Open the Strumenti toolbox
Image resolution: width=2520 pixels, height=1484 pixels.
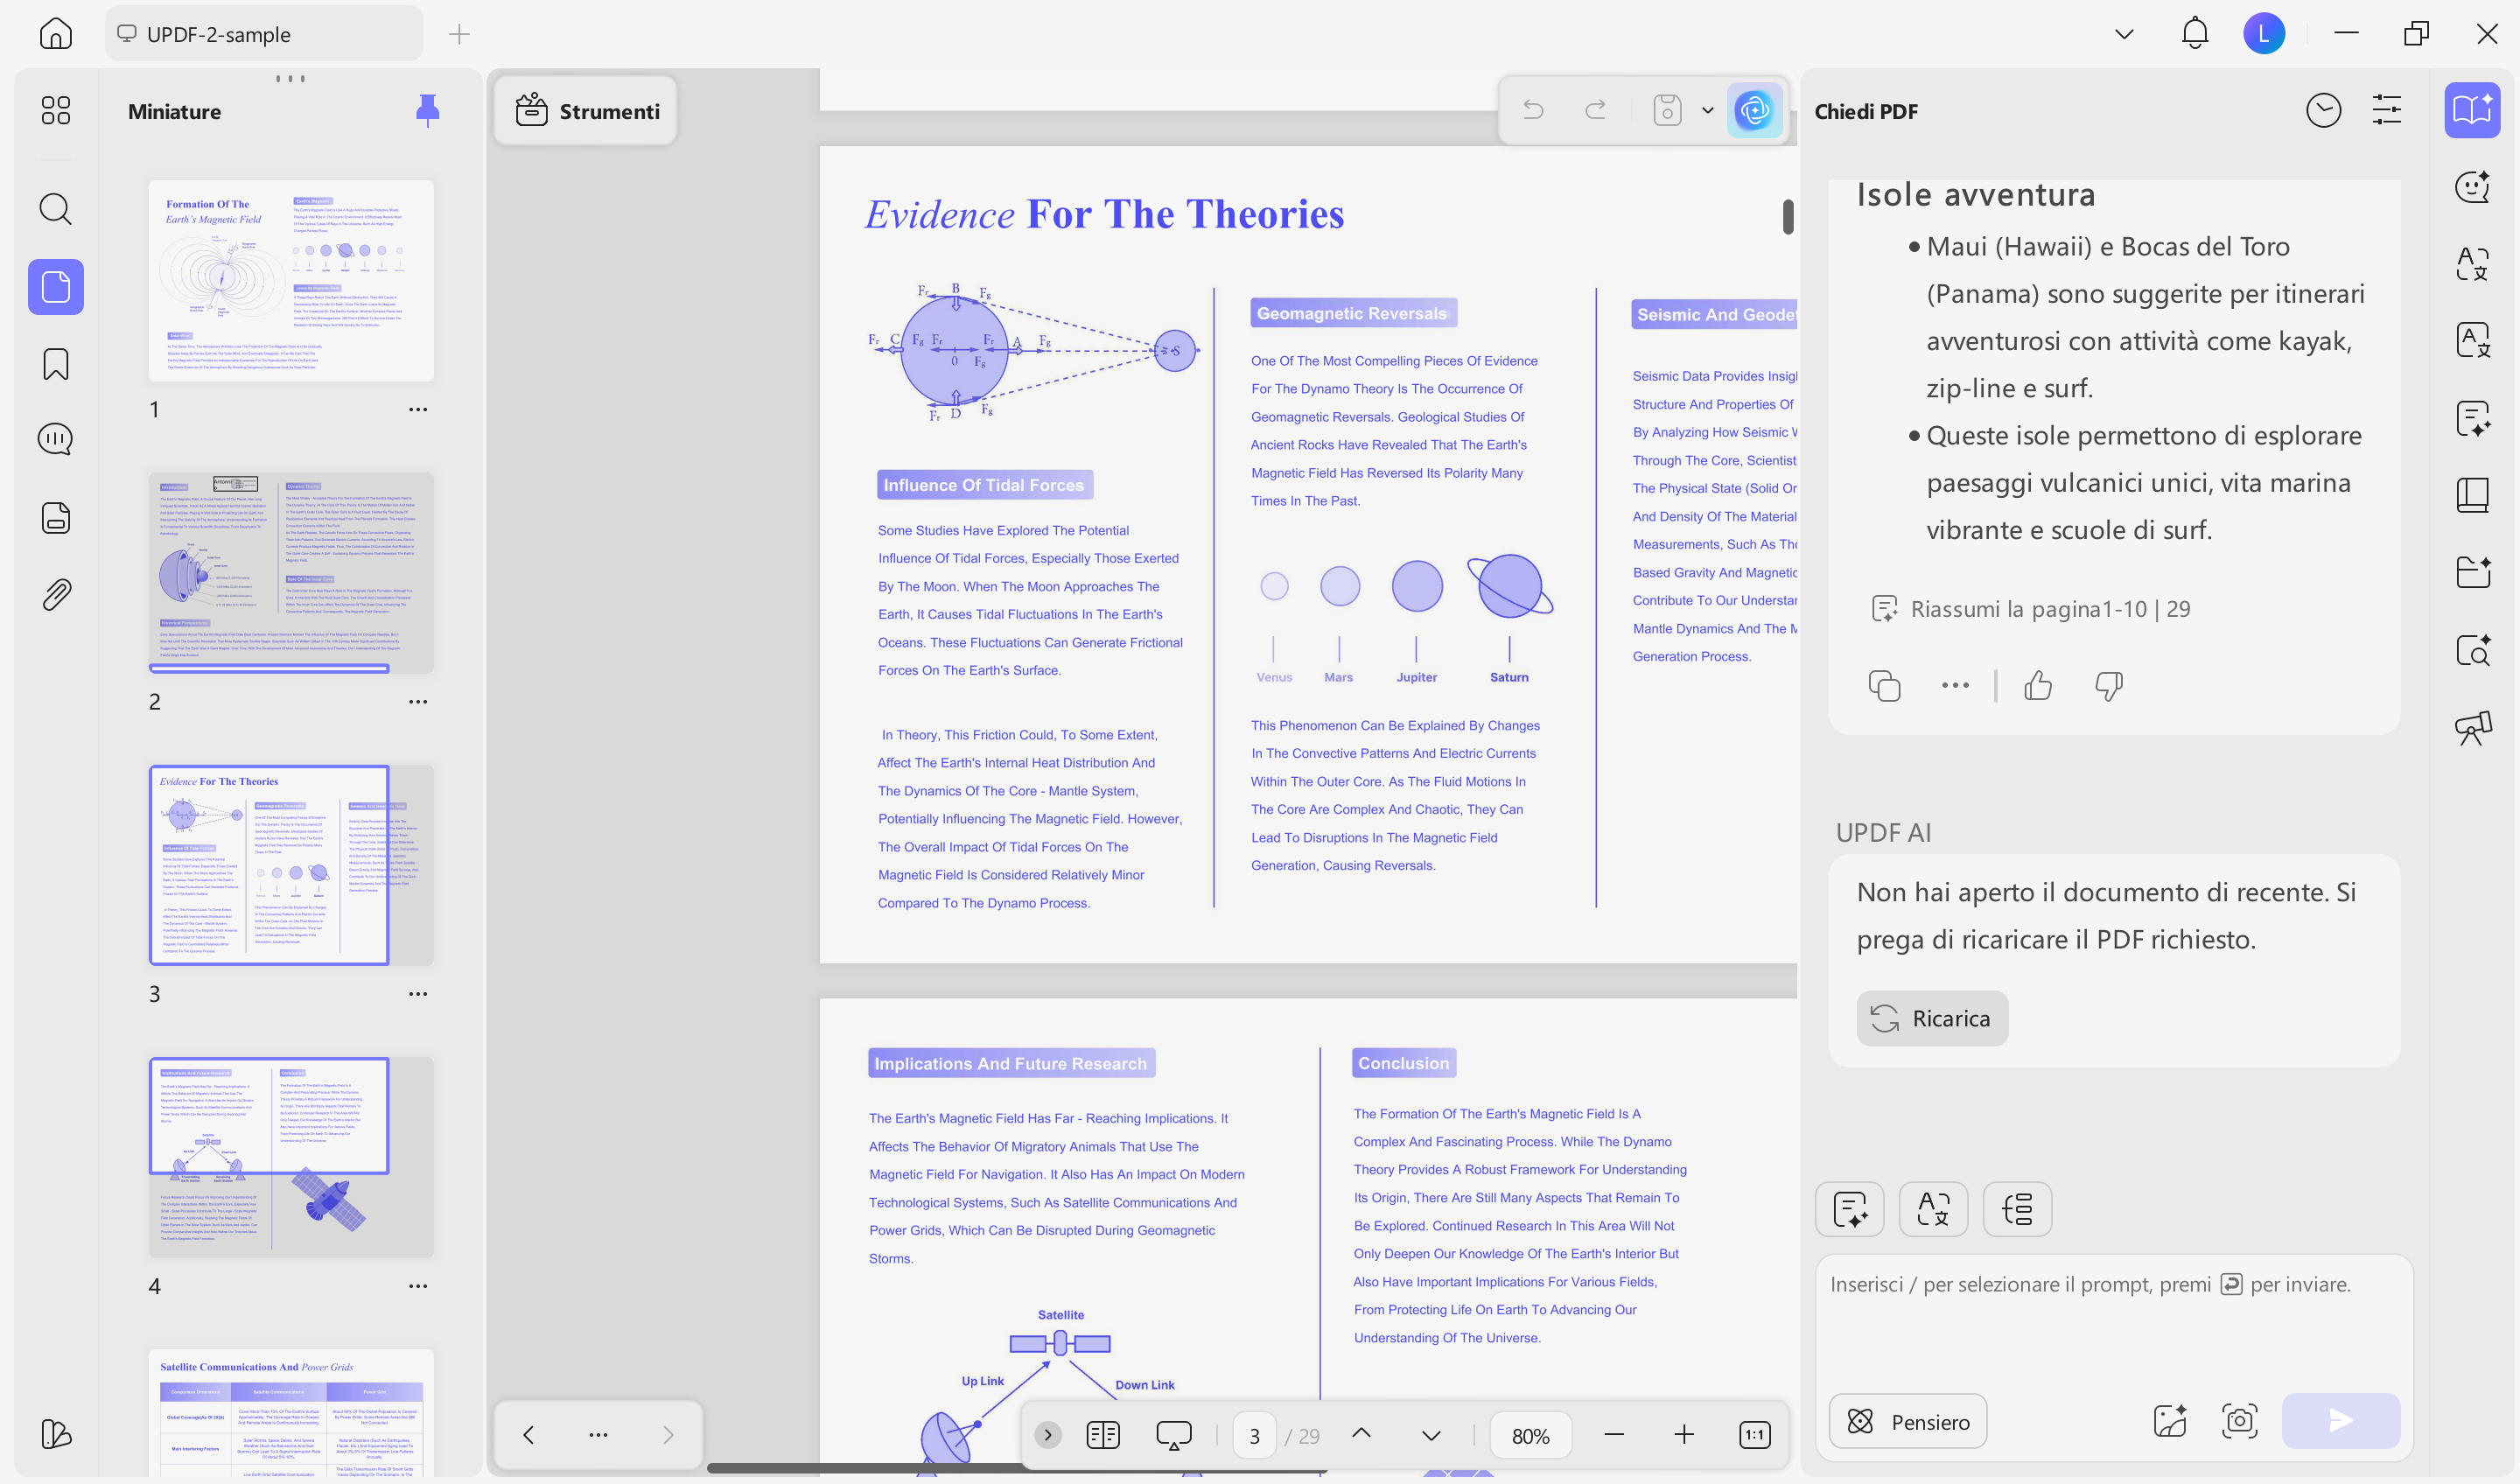585,110
